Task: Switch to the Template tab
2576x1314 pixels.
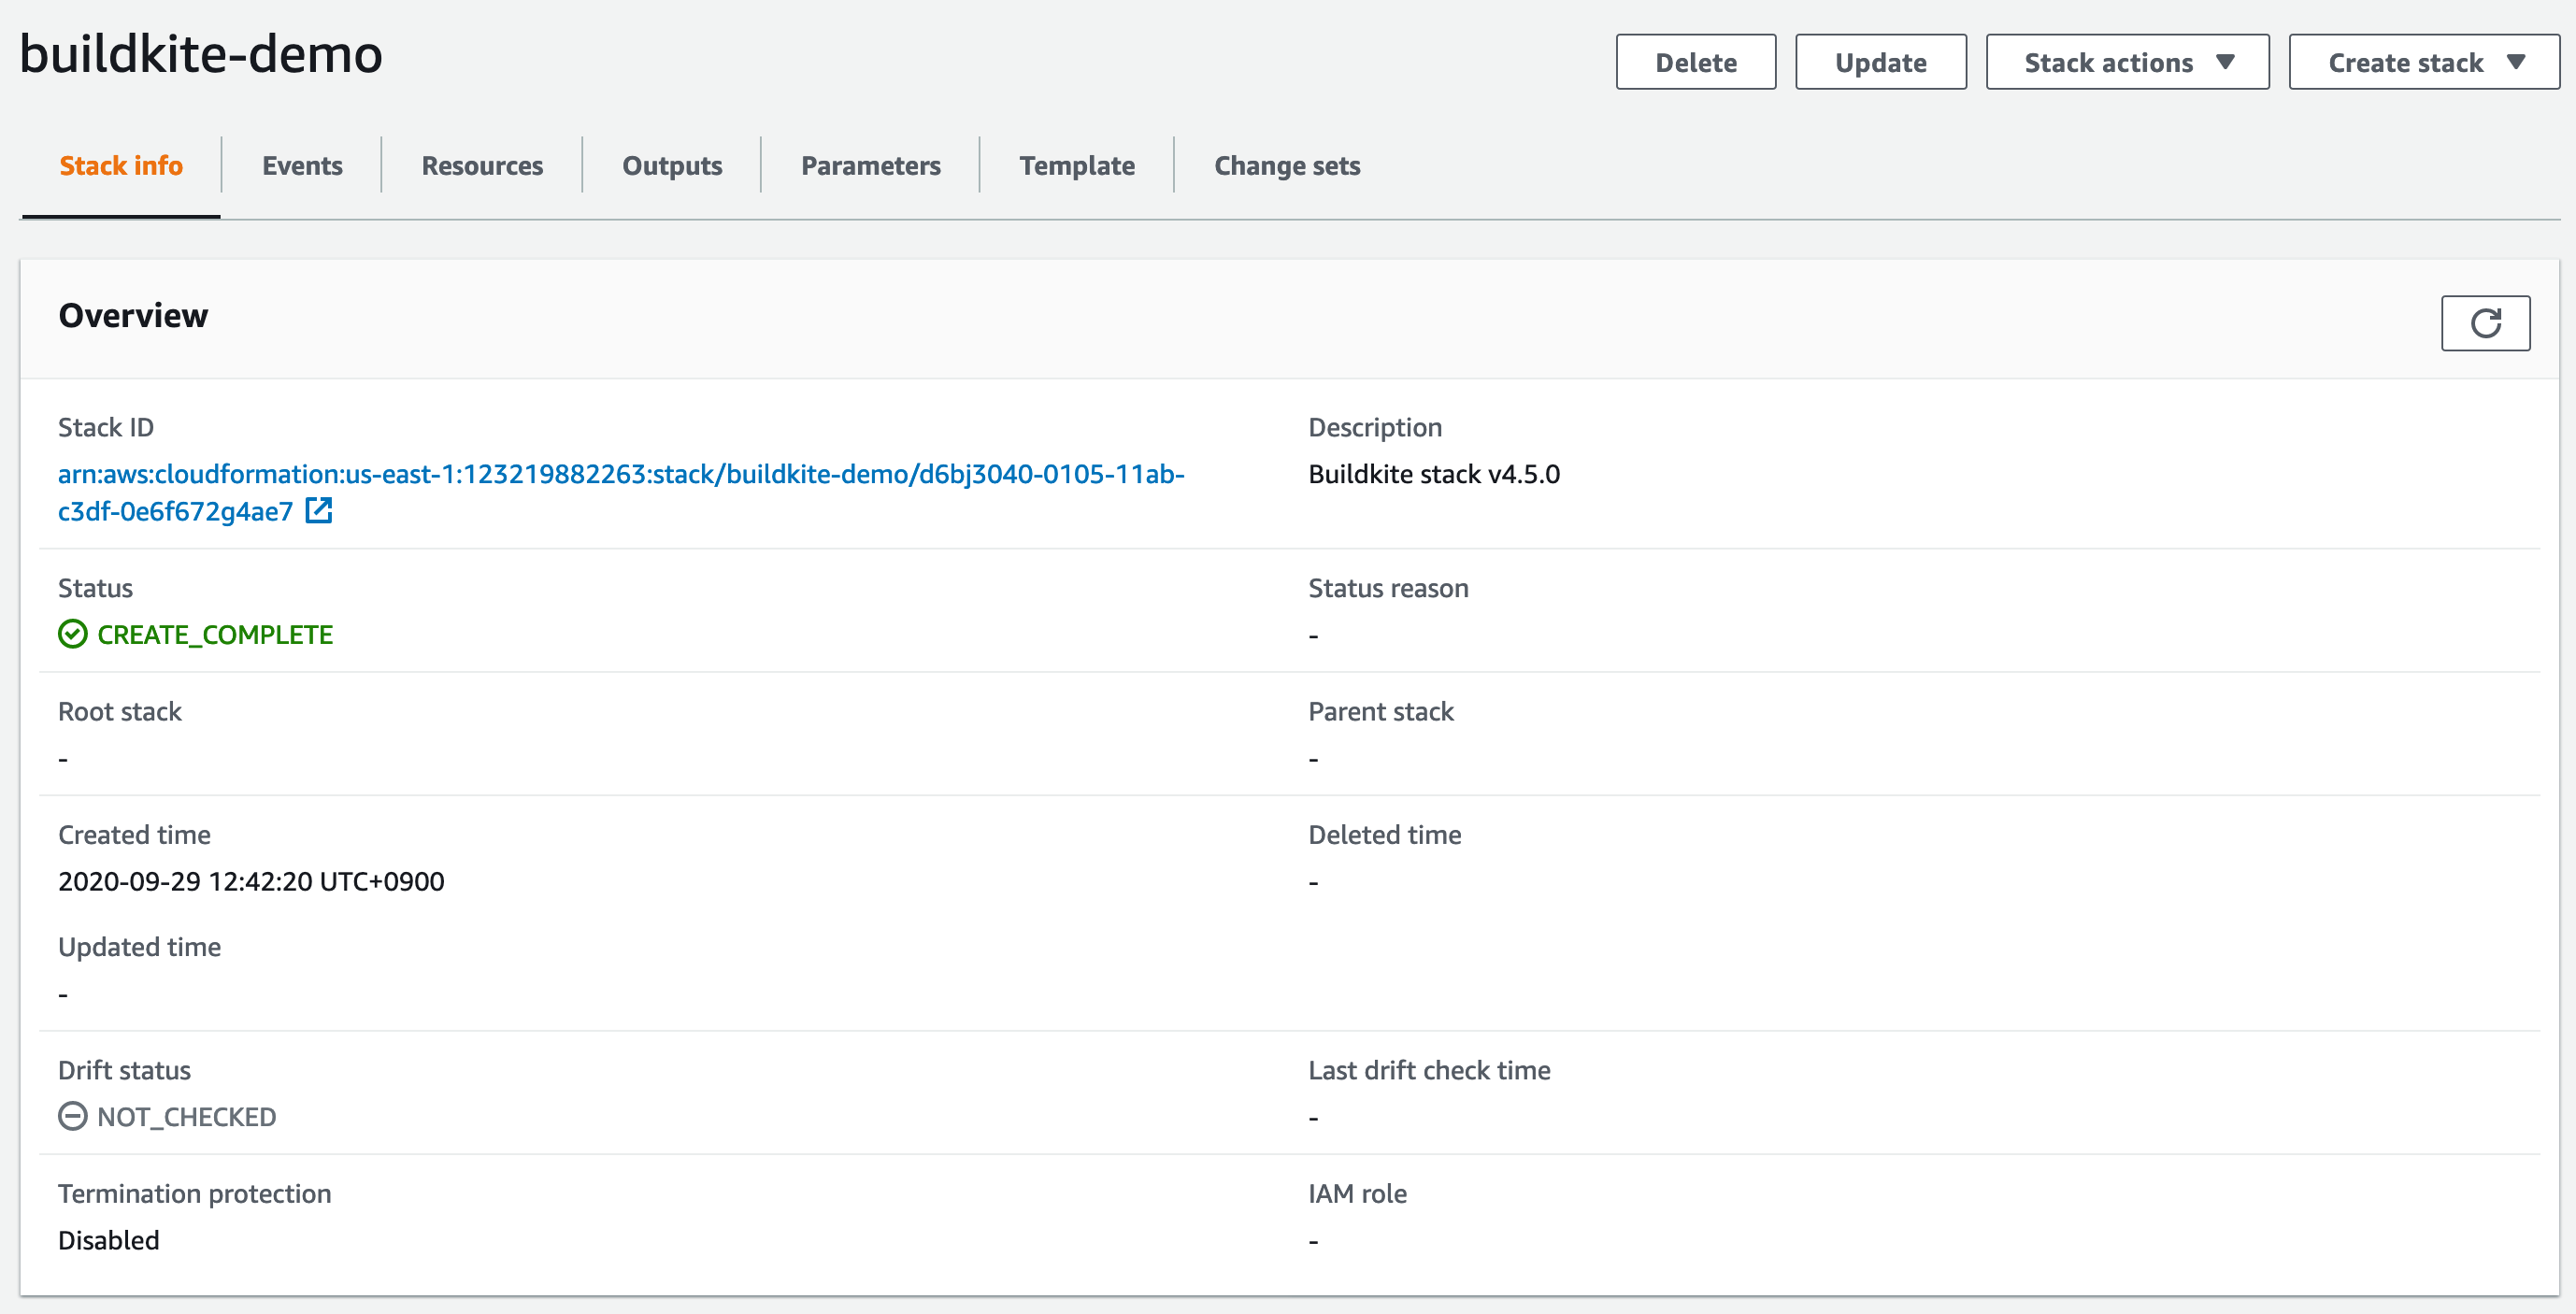Action: click(1076, 165)
